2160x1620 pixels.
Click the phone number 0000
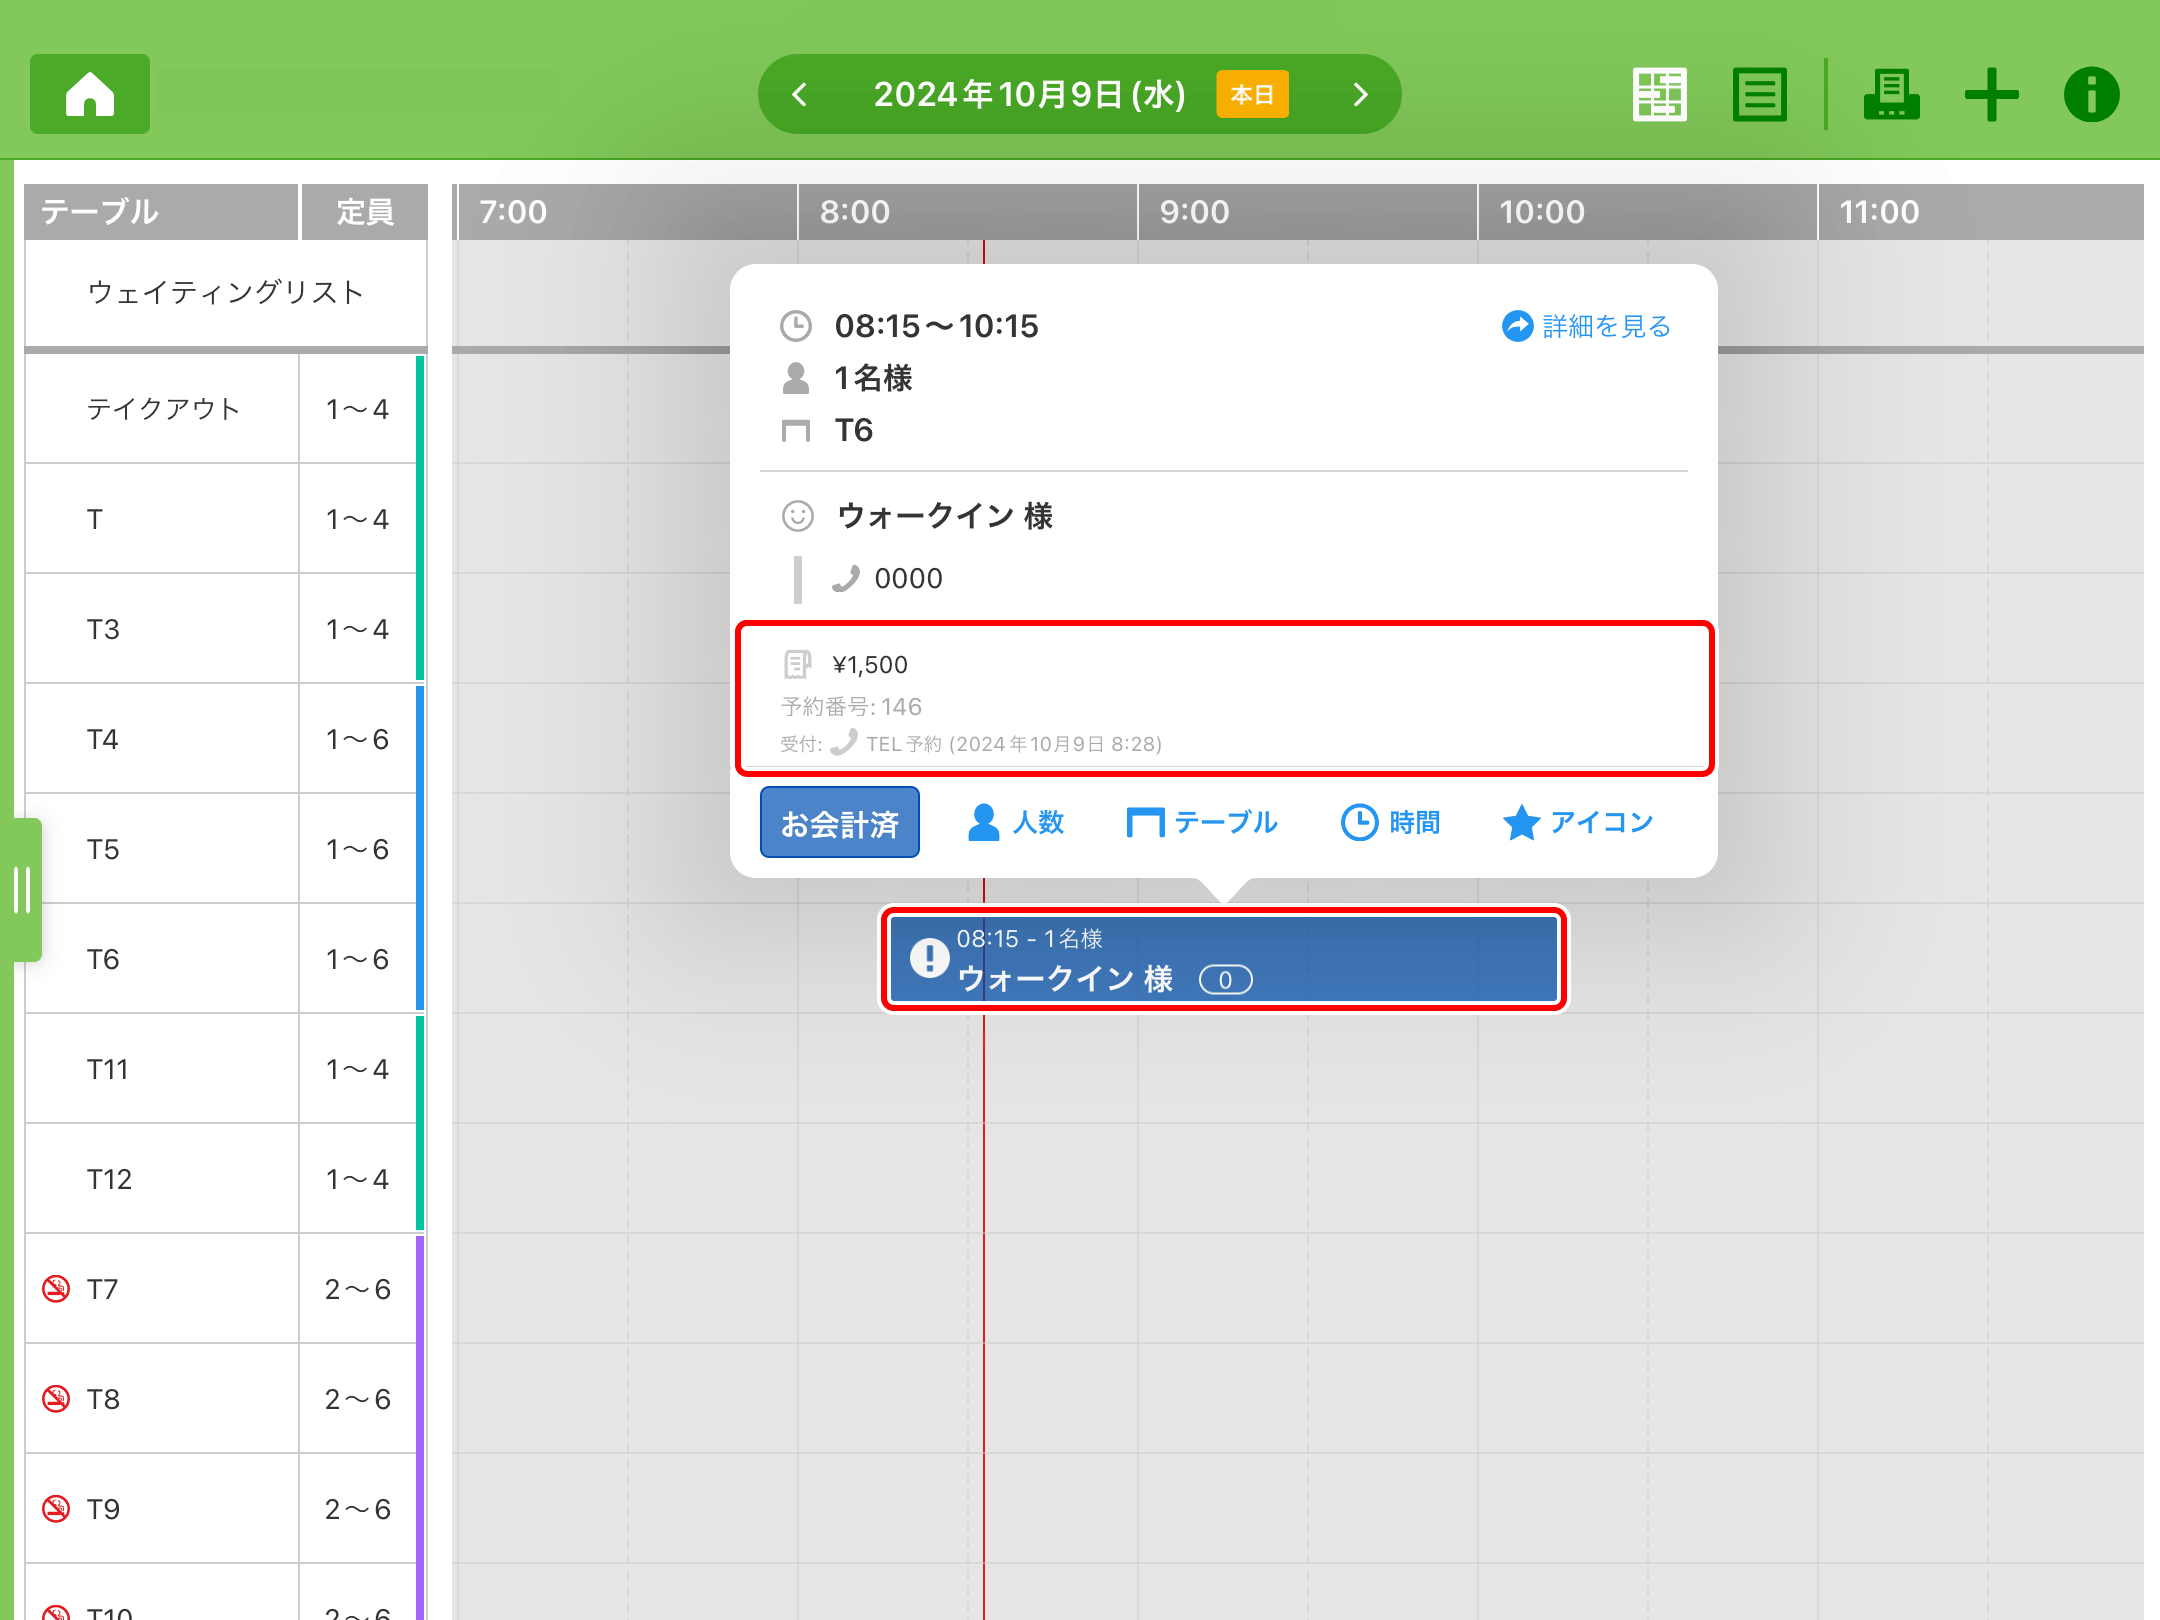907,578
